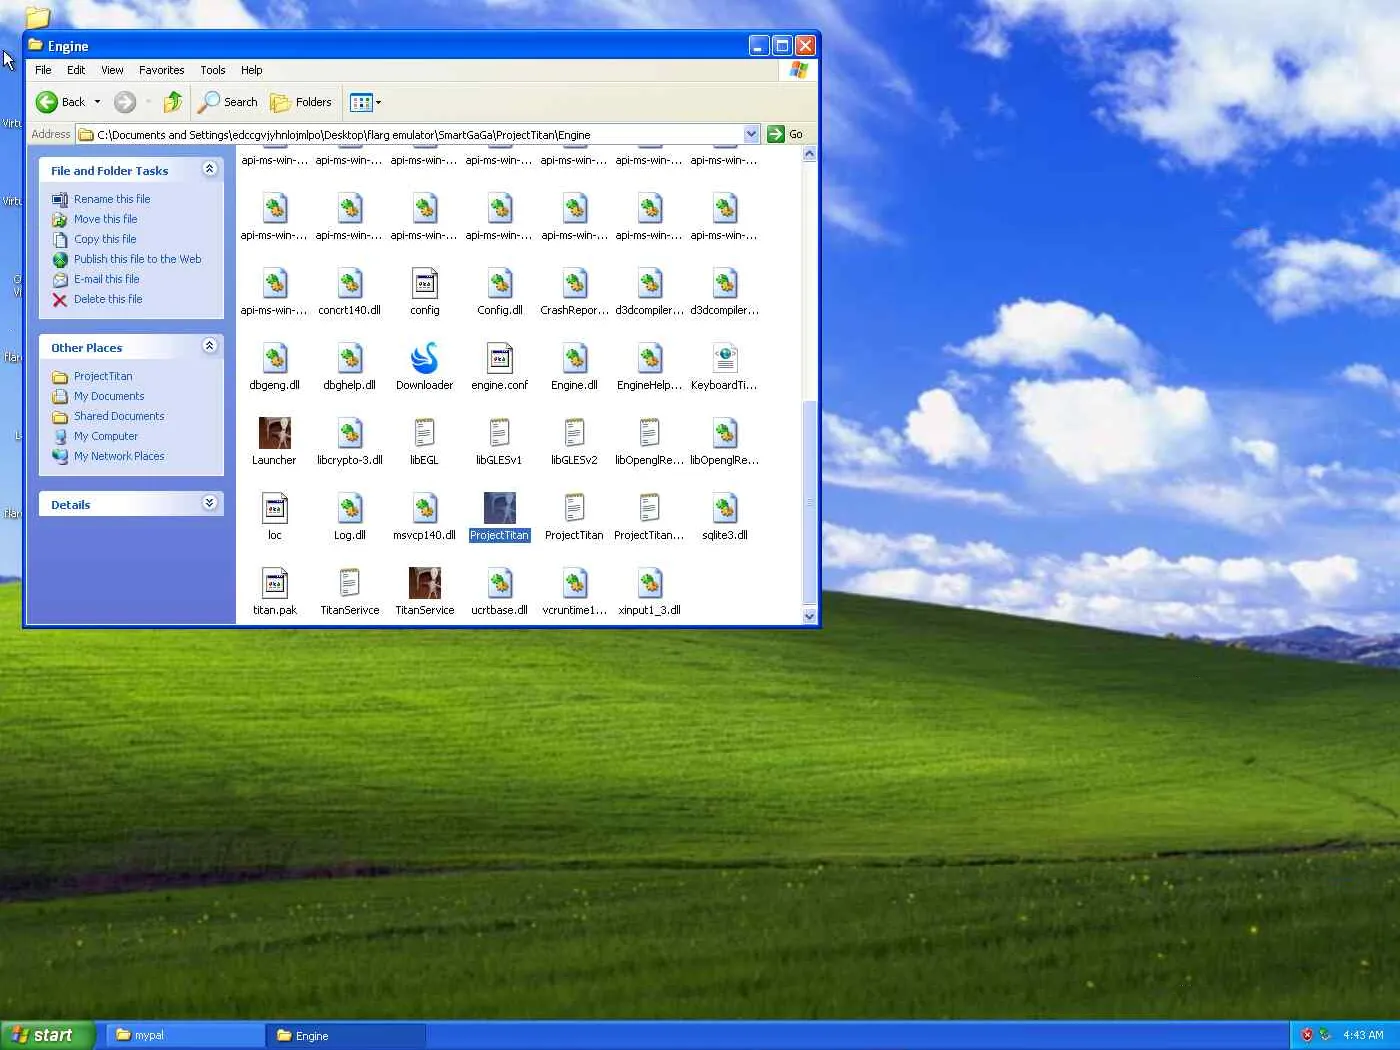
Task: Go back to the previous folder
Action: [60, 102]
